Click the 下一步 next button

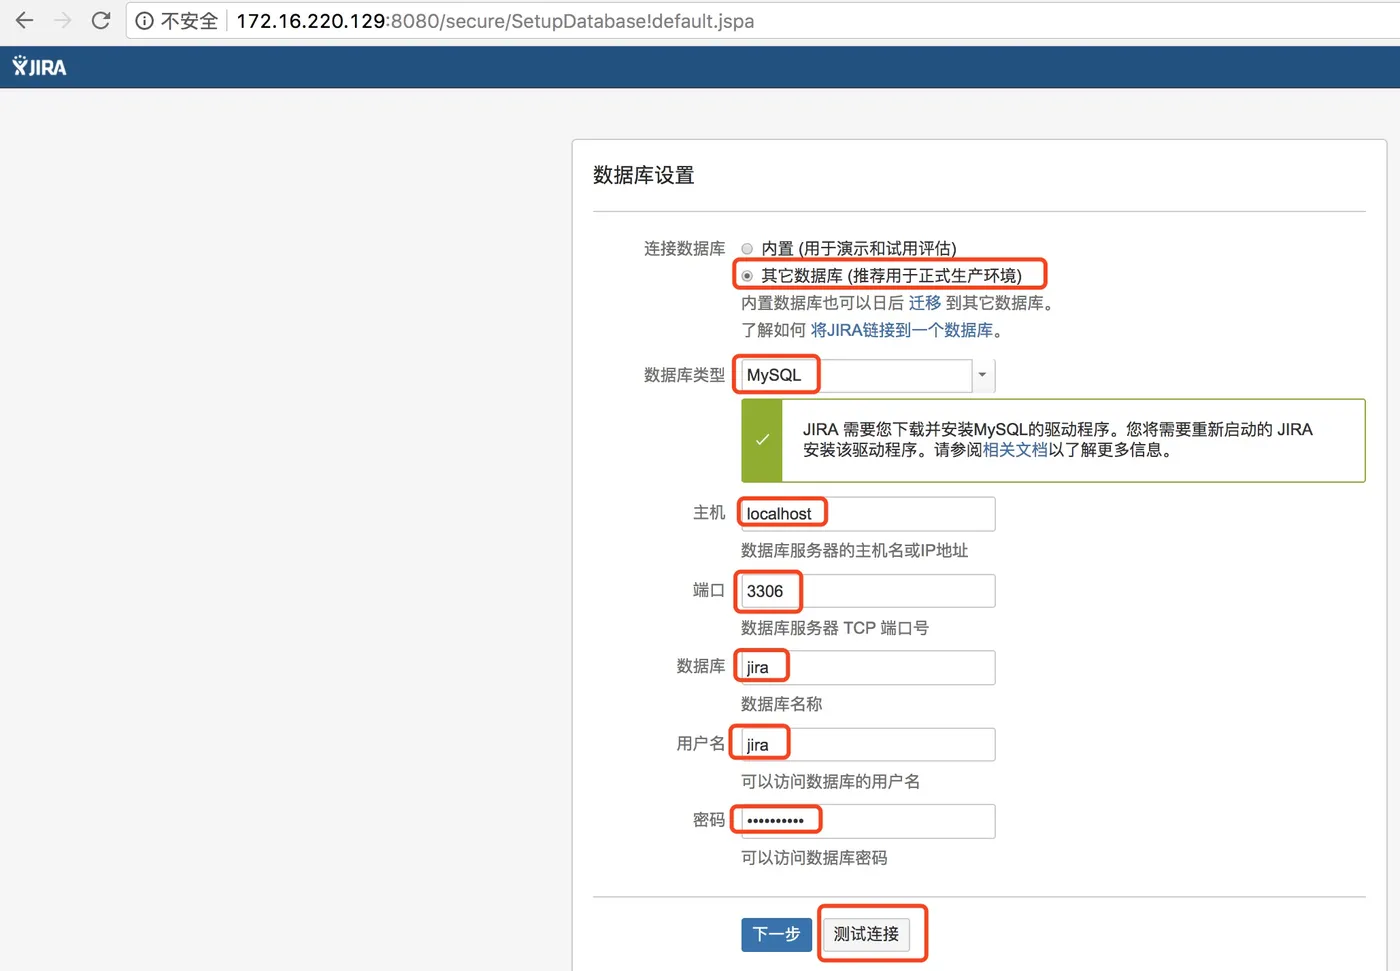777,934
